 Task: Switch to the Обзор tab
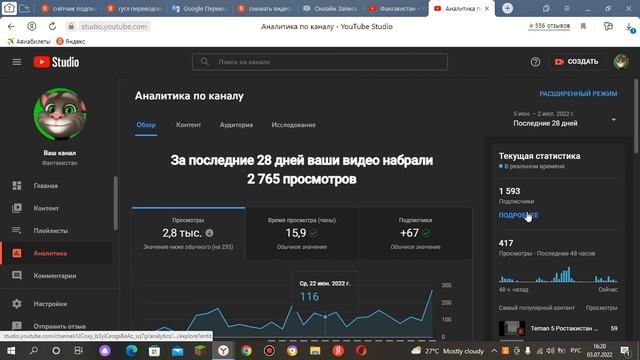146,125
